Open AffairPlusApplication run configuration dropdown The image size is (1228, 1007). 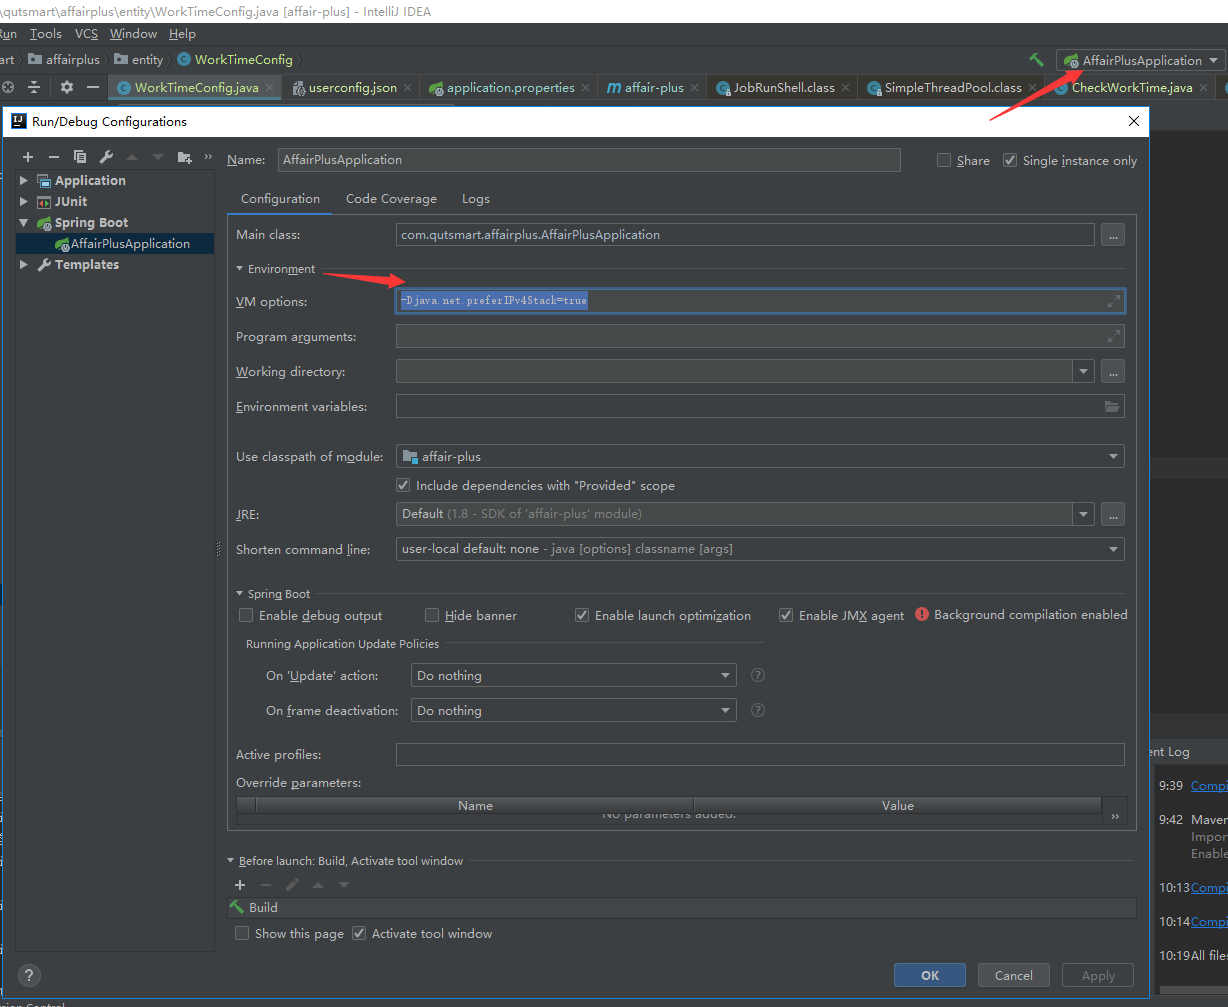click(1141, 60)
